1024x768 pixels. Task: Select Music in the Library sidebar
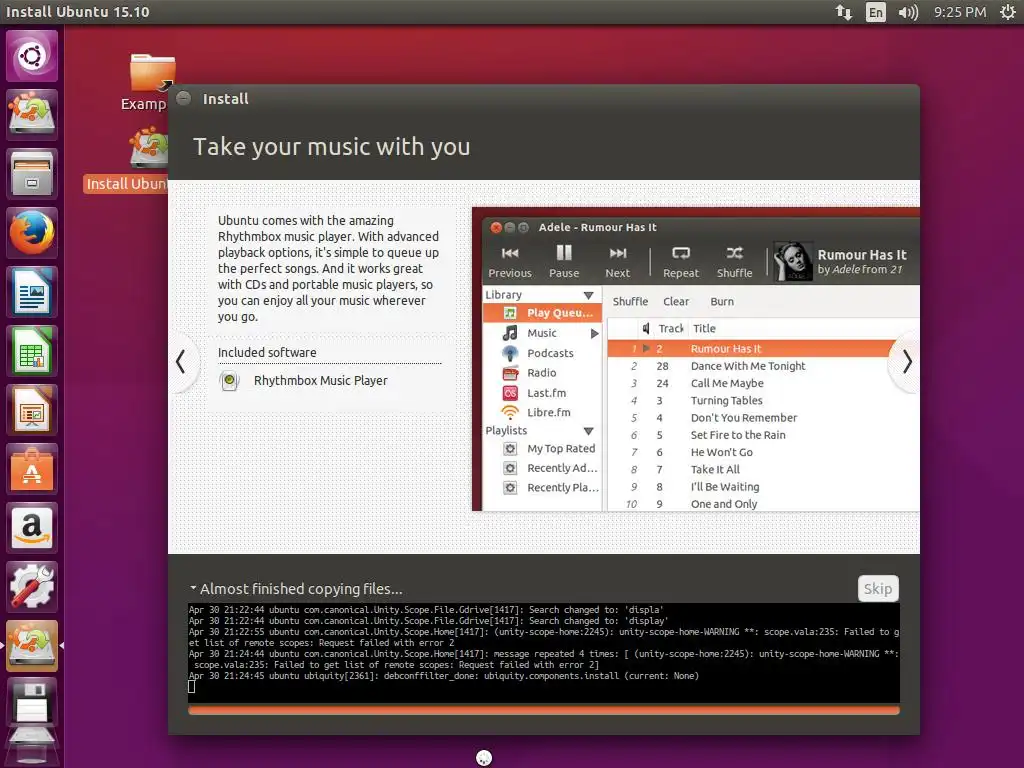[541, 333]
